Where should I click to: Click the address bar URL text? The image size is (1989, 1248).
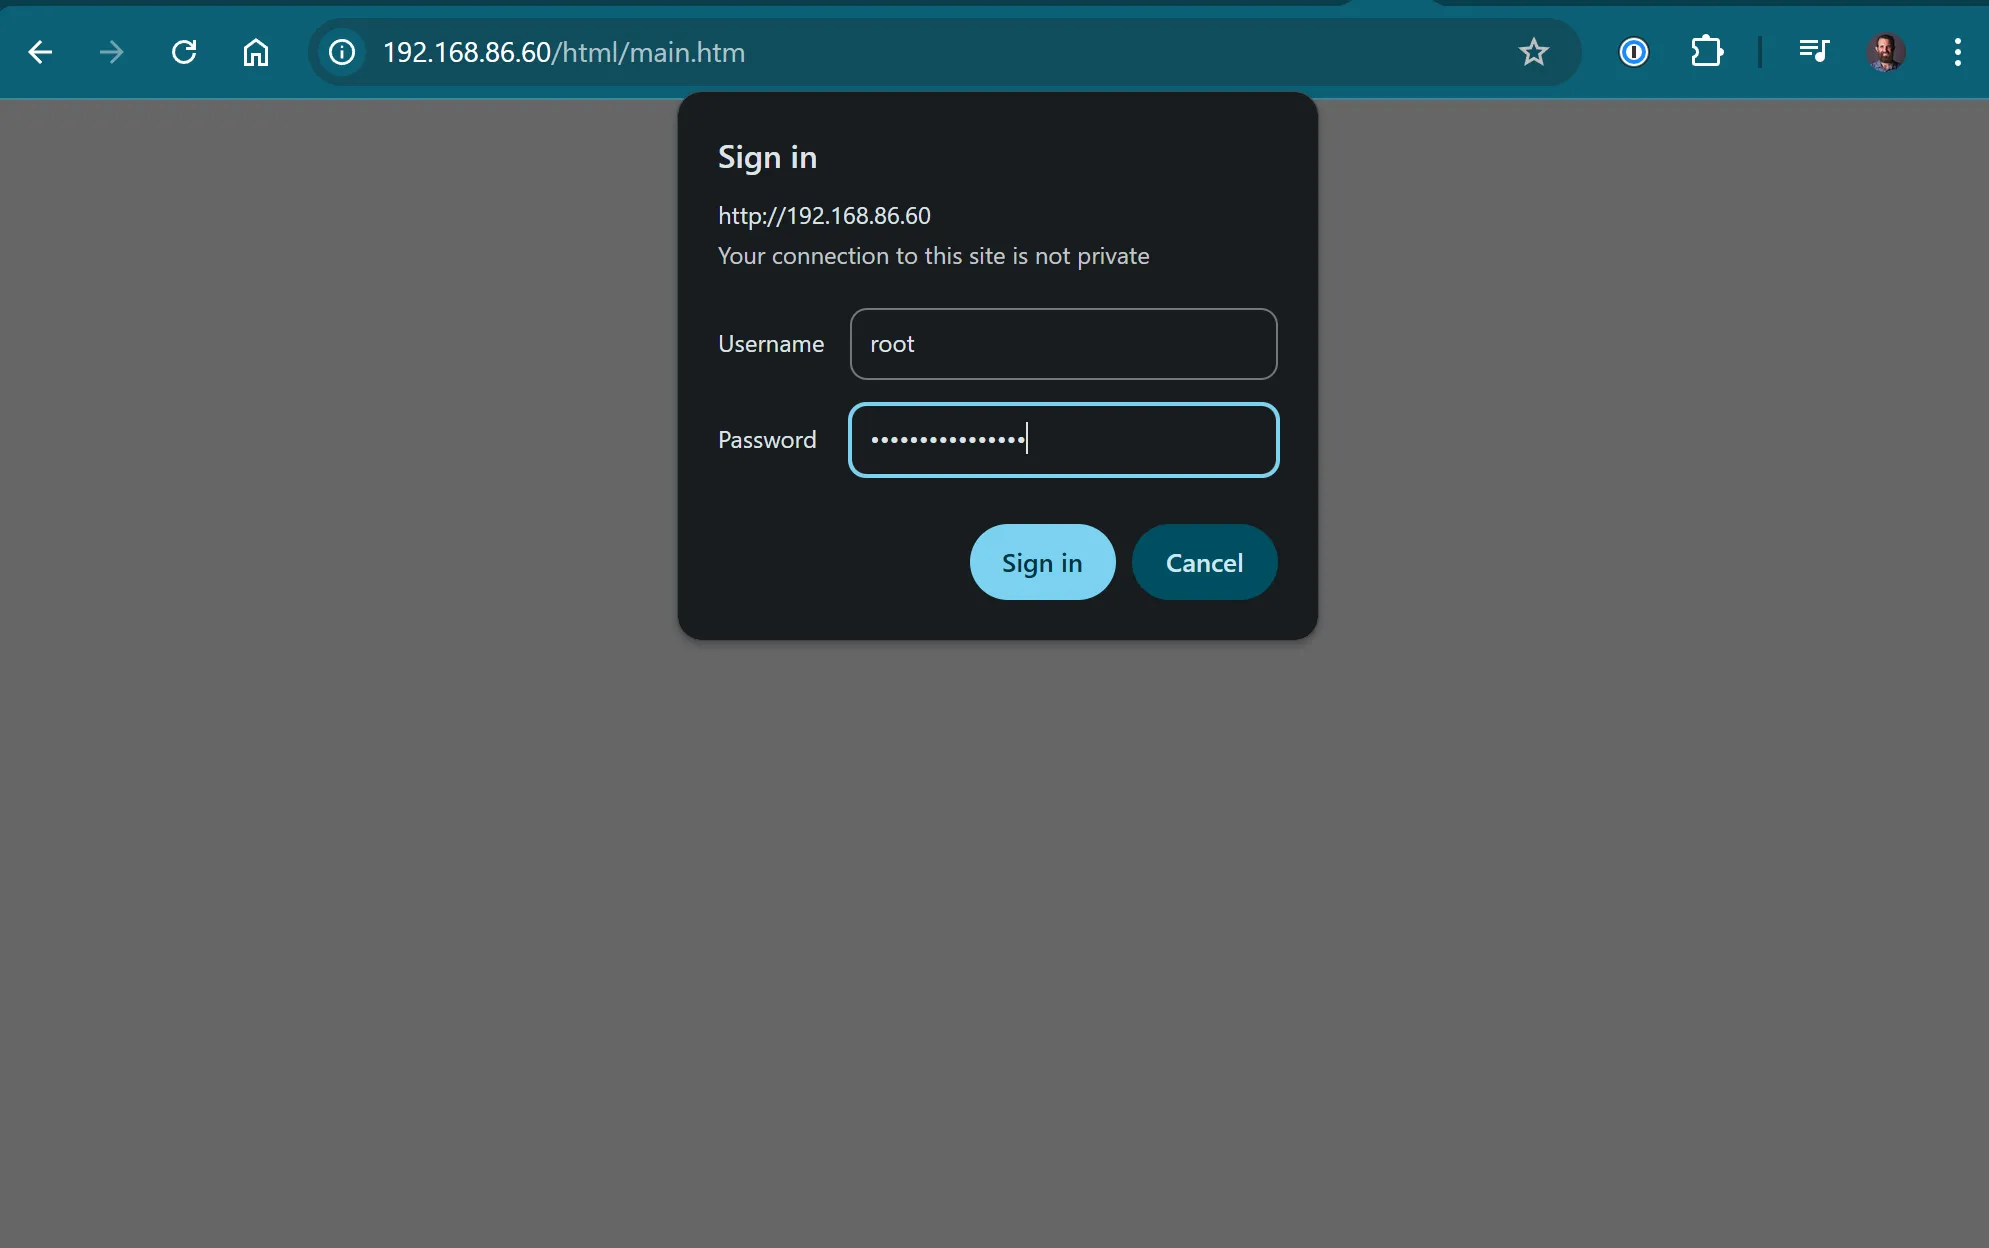pyautogui.click(x=564, y=52)
